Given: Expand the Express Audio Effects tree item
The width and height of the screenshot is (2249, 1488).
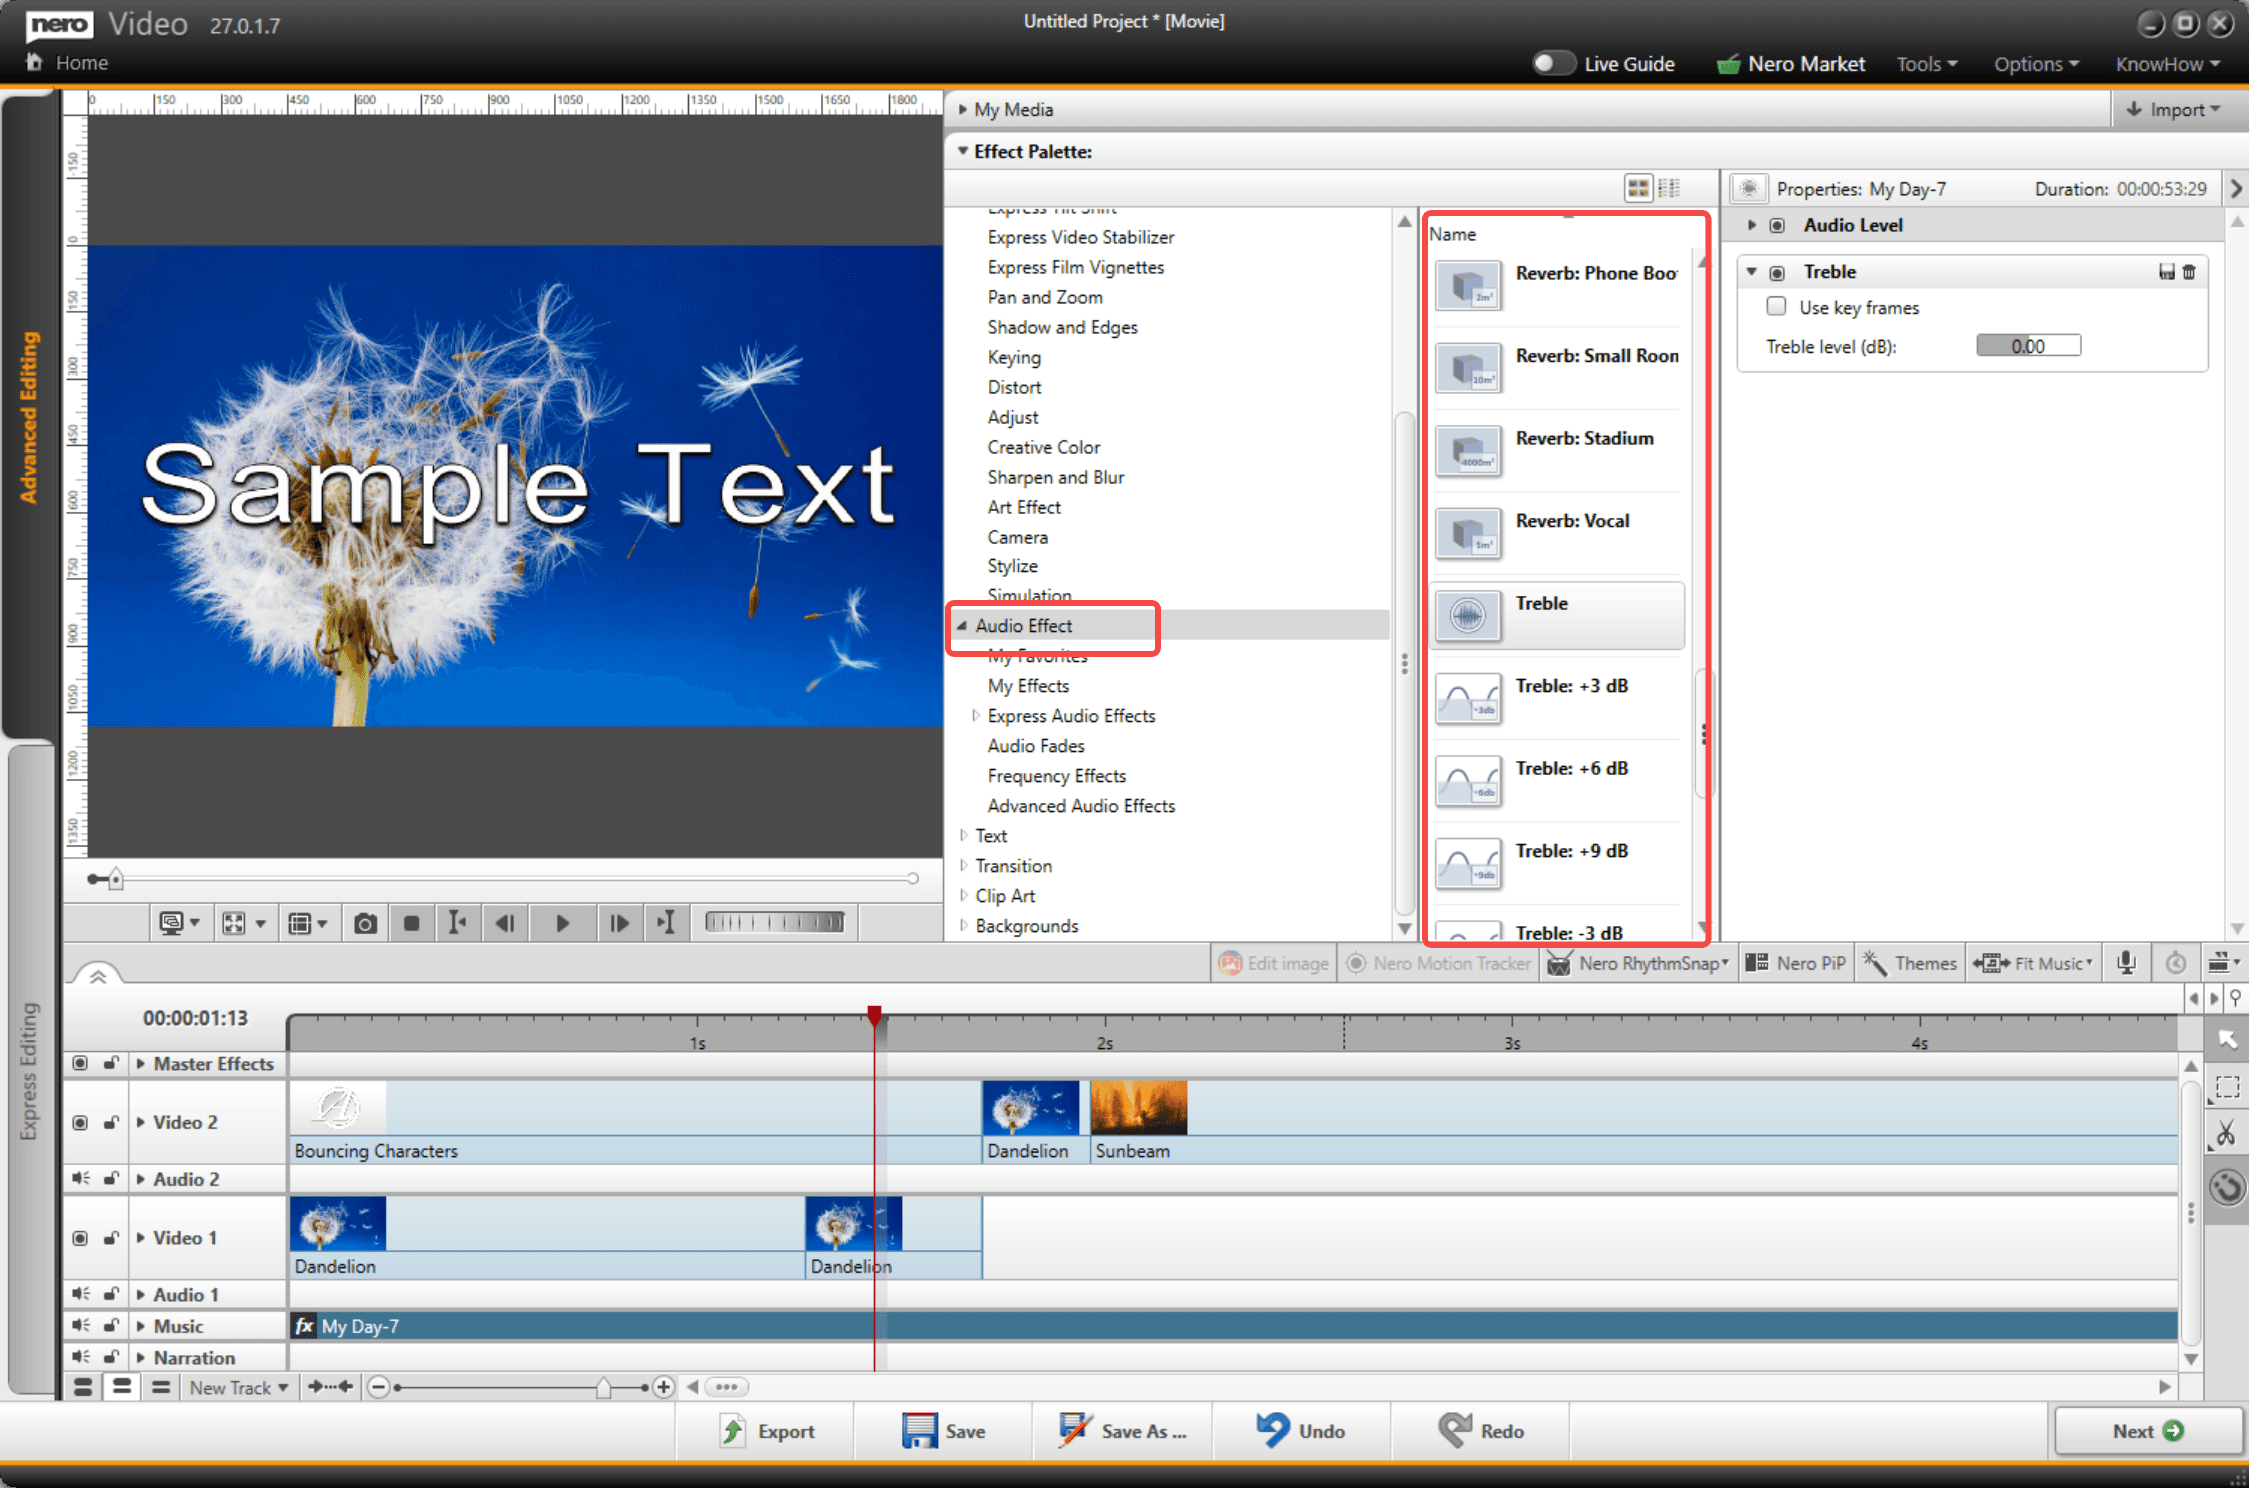Looking at the screenshot, I should (x=975, y=716).
